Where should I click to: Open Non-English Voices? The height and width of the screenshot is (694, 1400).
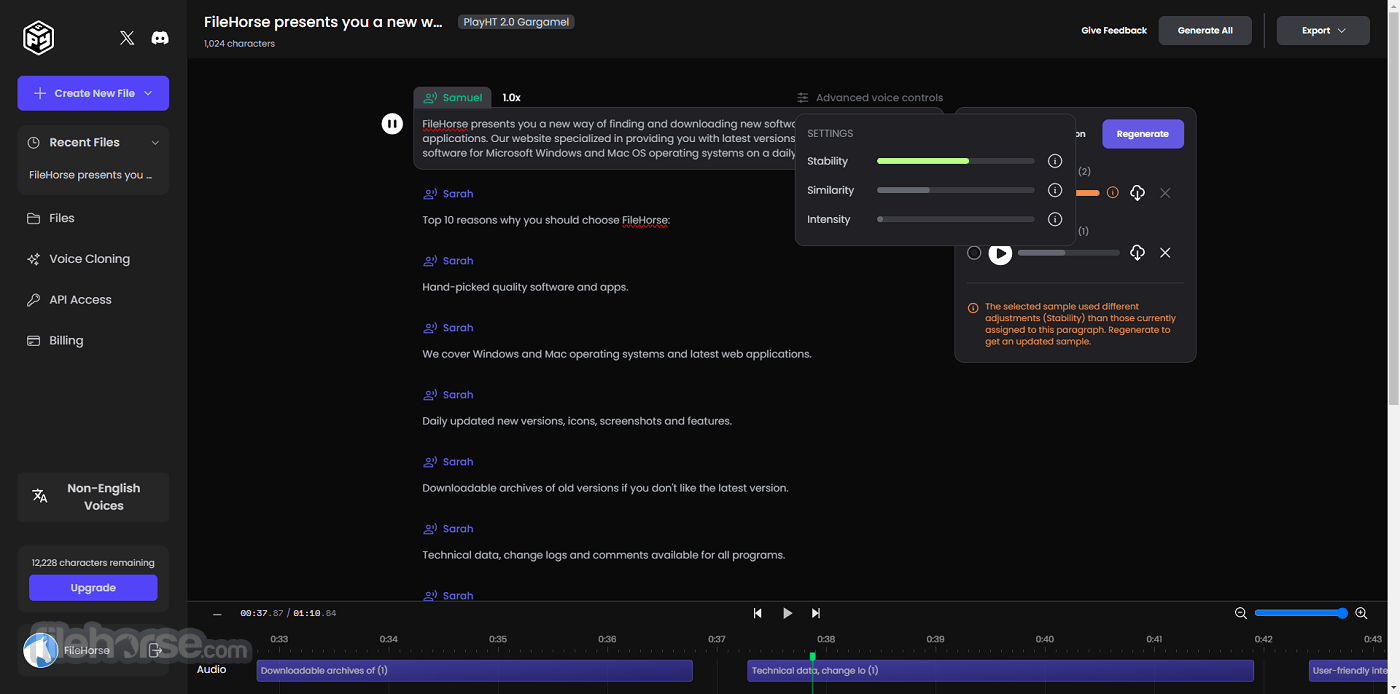(x=93, y=497)
